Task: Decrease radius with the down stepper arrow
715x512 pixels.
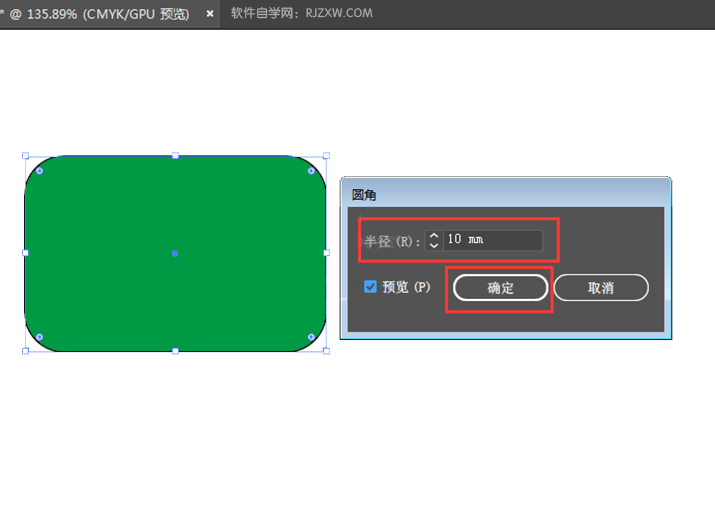Action: [x=434, y=245]
